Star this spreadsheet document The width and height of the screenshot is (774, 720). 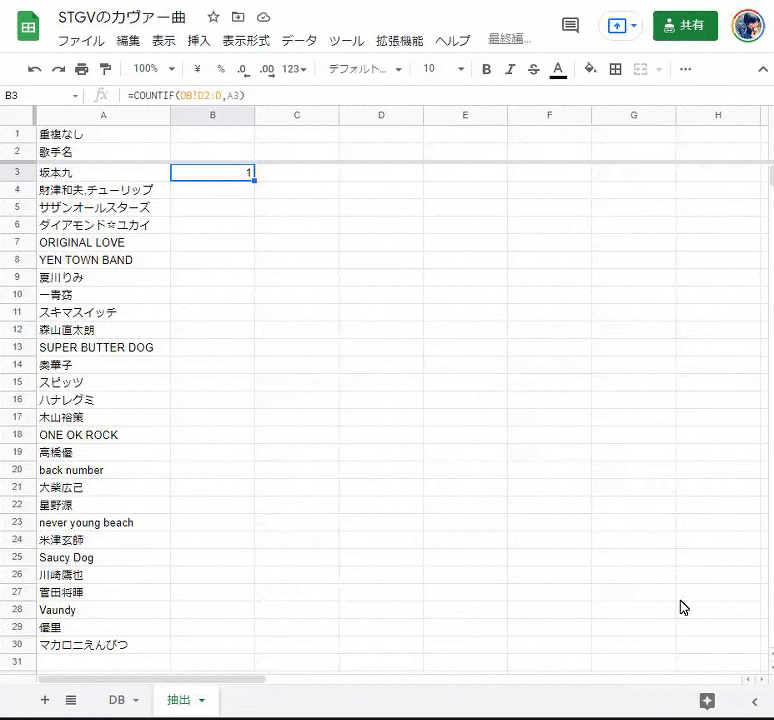point(213,18)
